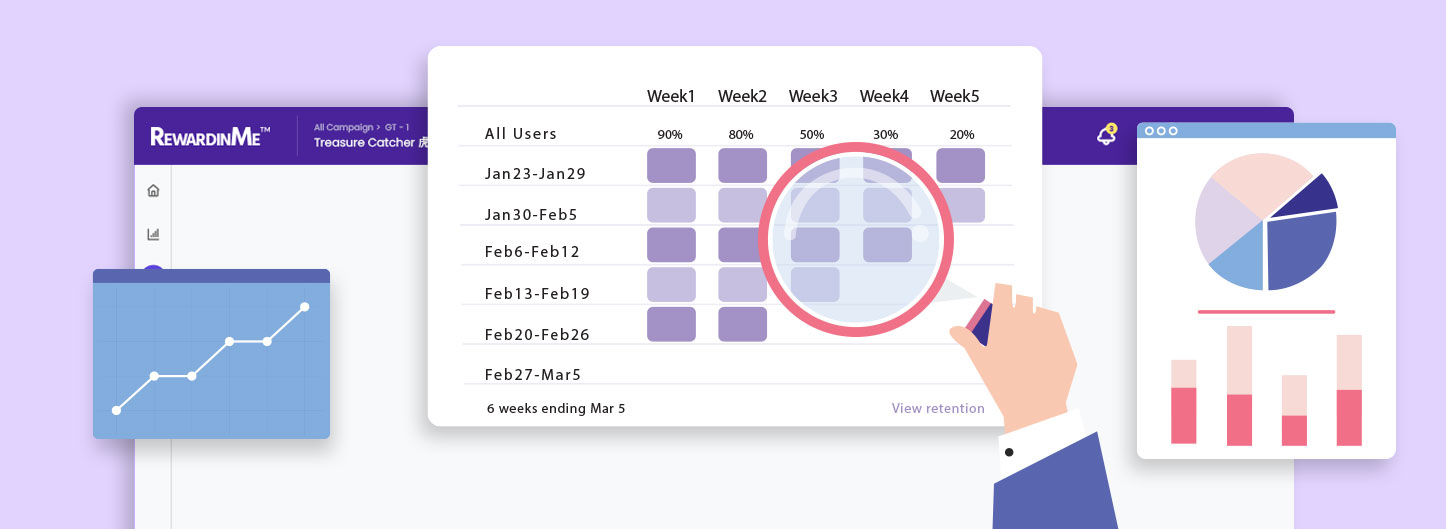Click the Jan23-Jan29 Week1 cell
Image resolution: width=1446 pixels, height=529 pixels.
[671, 165]
